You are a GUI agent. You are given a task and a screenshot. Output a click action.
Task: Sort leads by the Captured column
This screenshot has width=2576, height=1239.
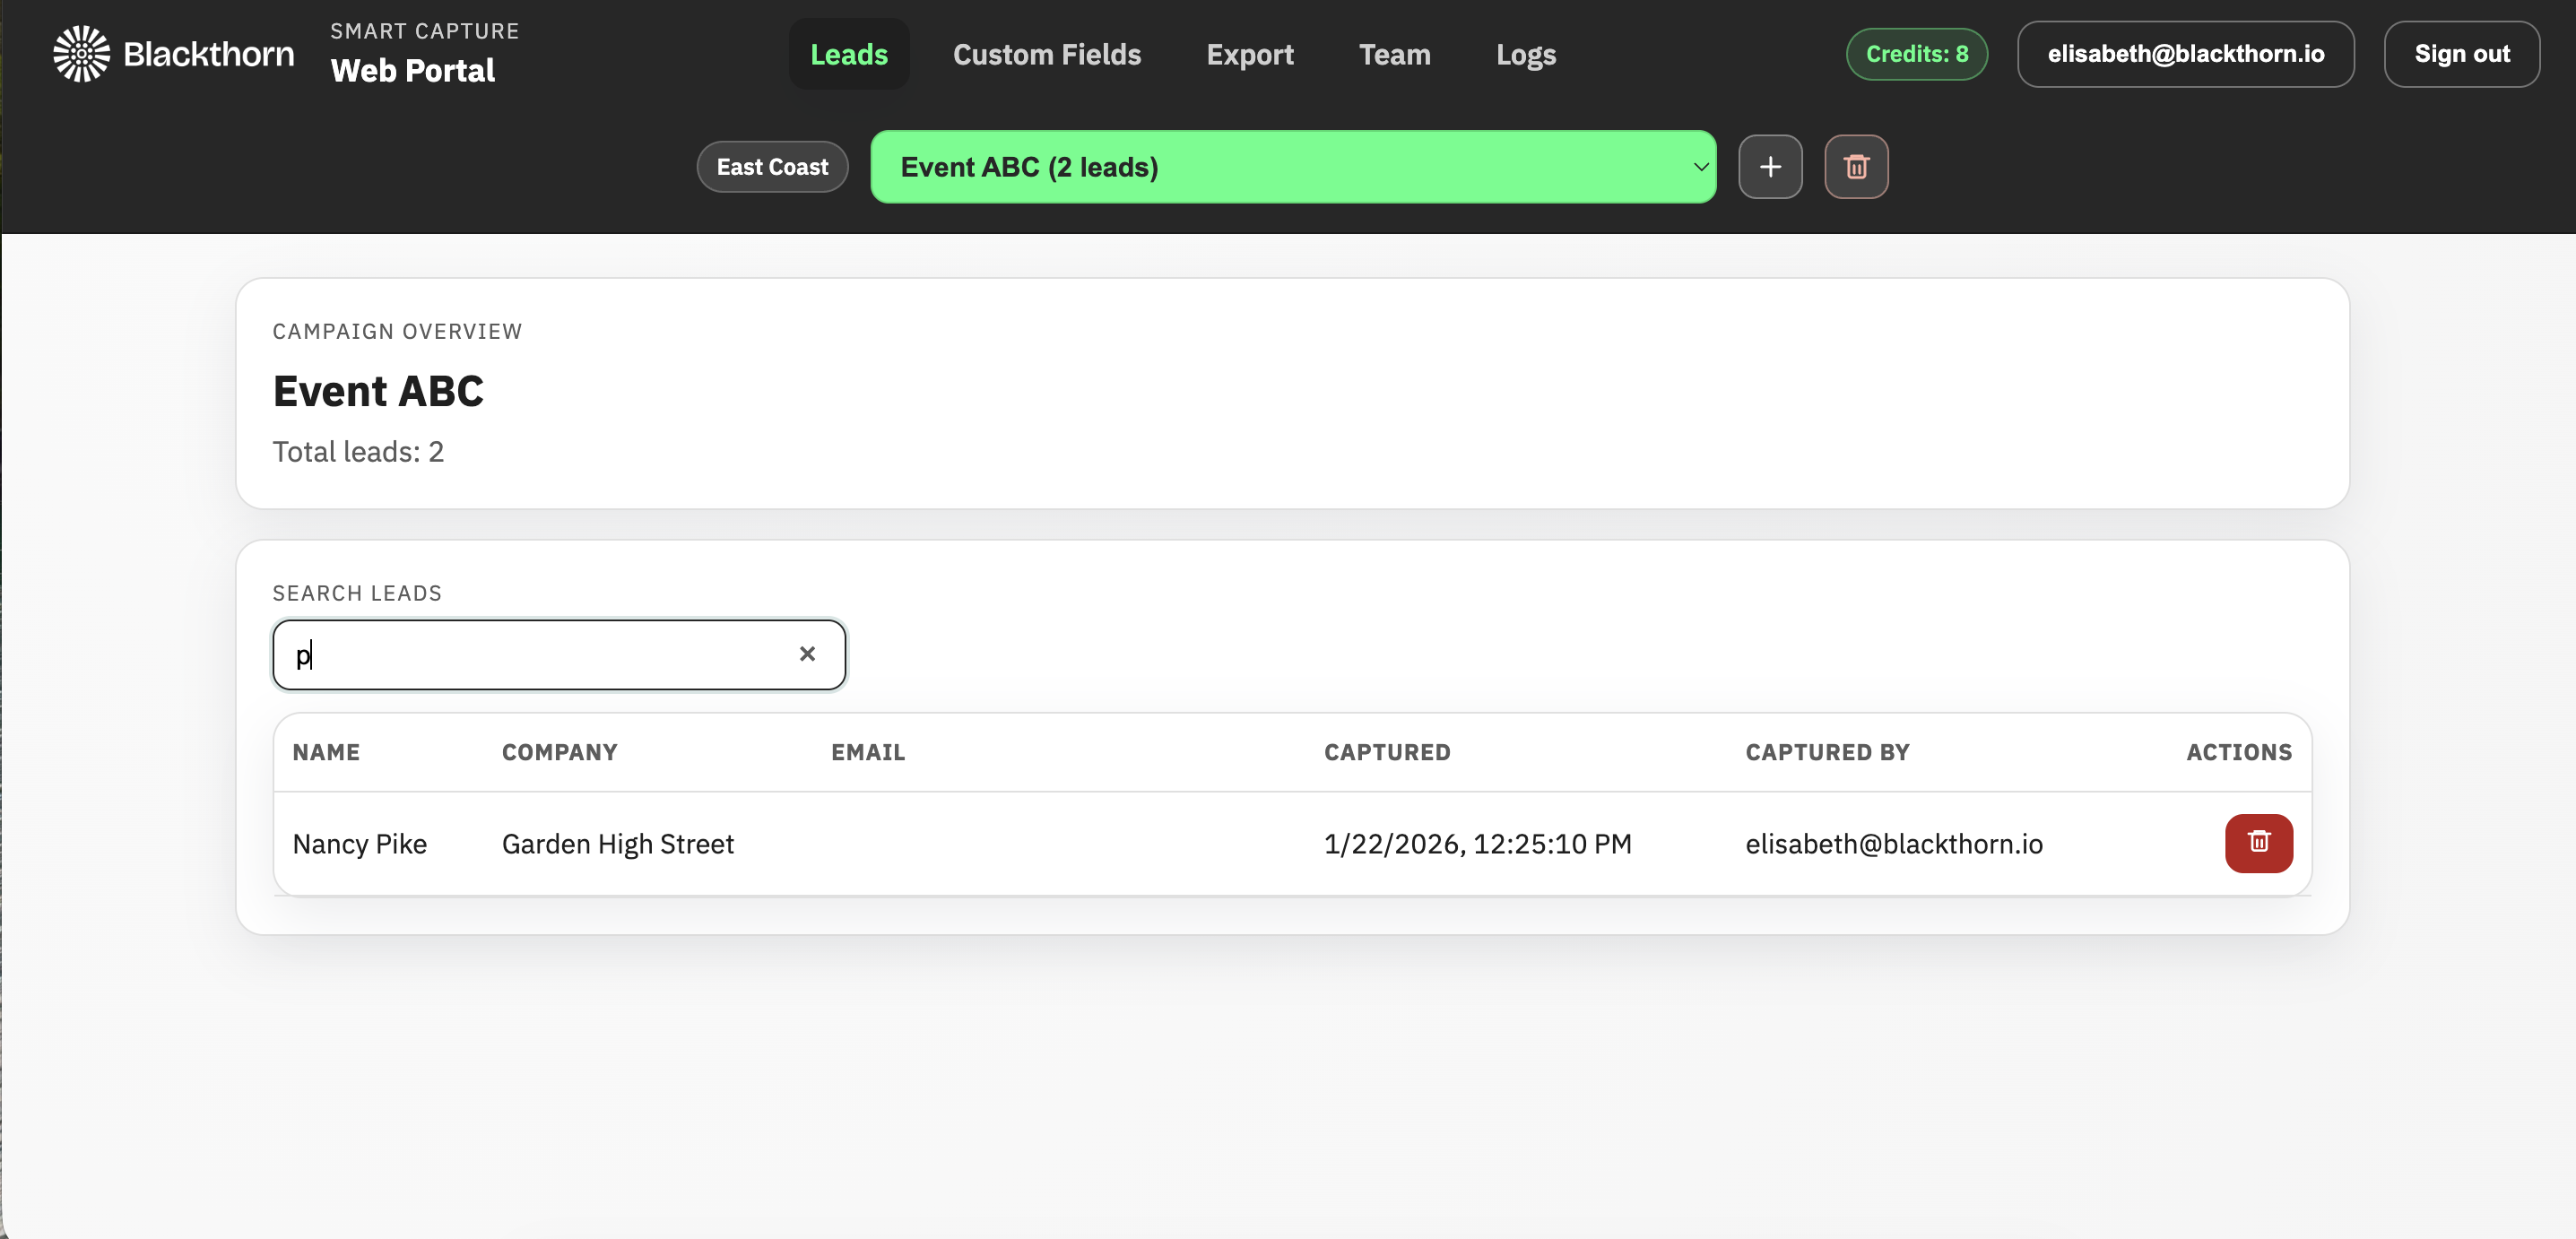tap(1387, 752)
